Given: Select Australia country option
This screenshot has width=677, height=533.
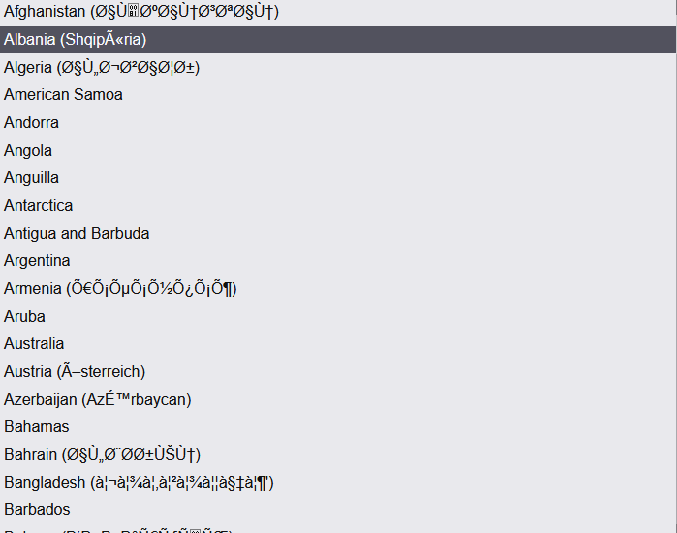Looking at the screenshot, I should pos(338,343).
